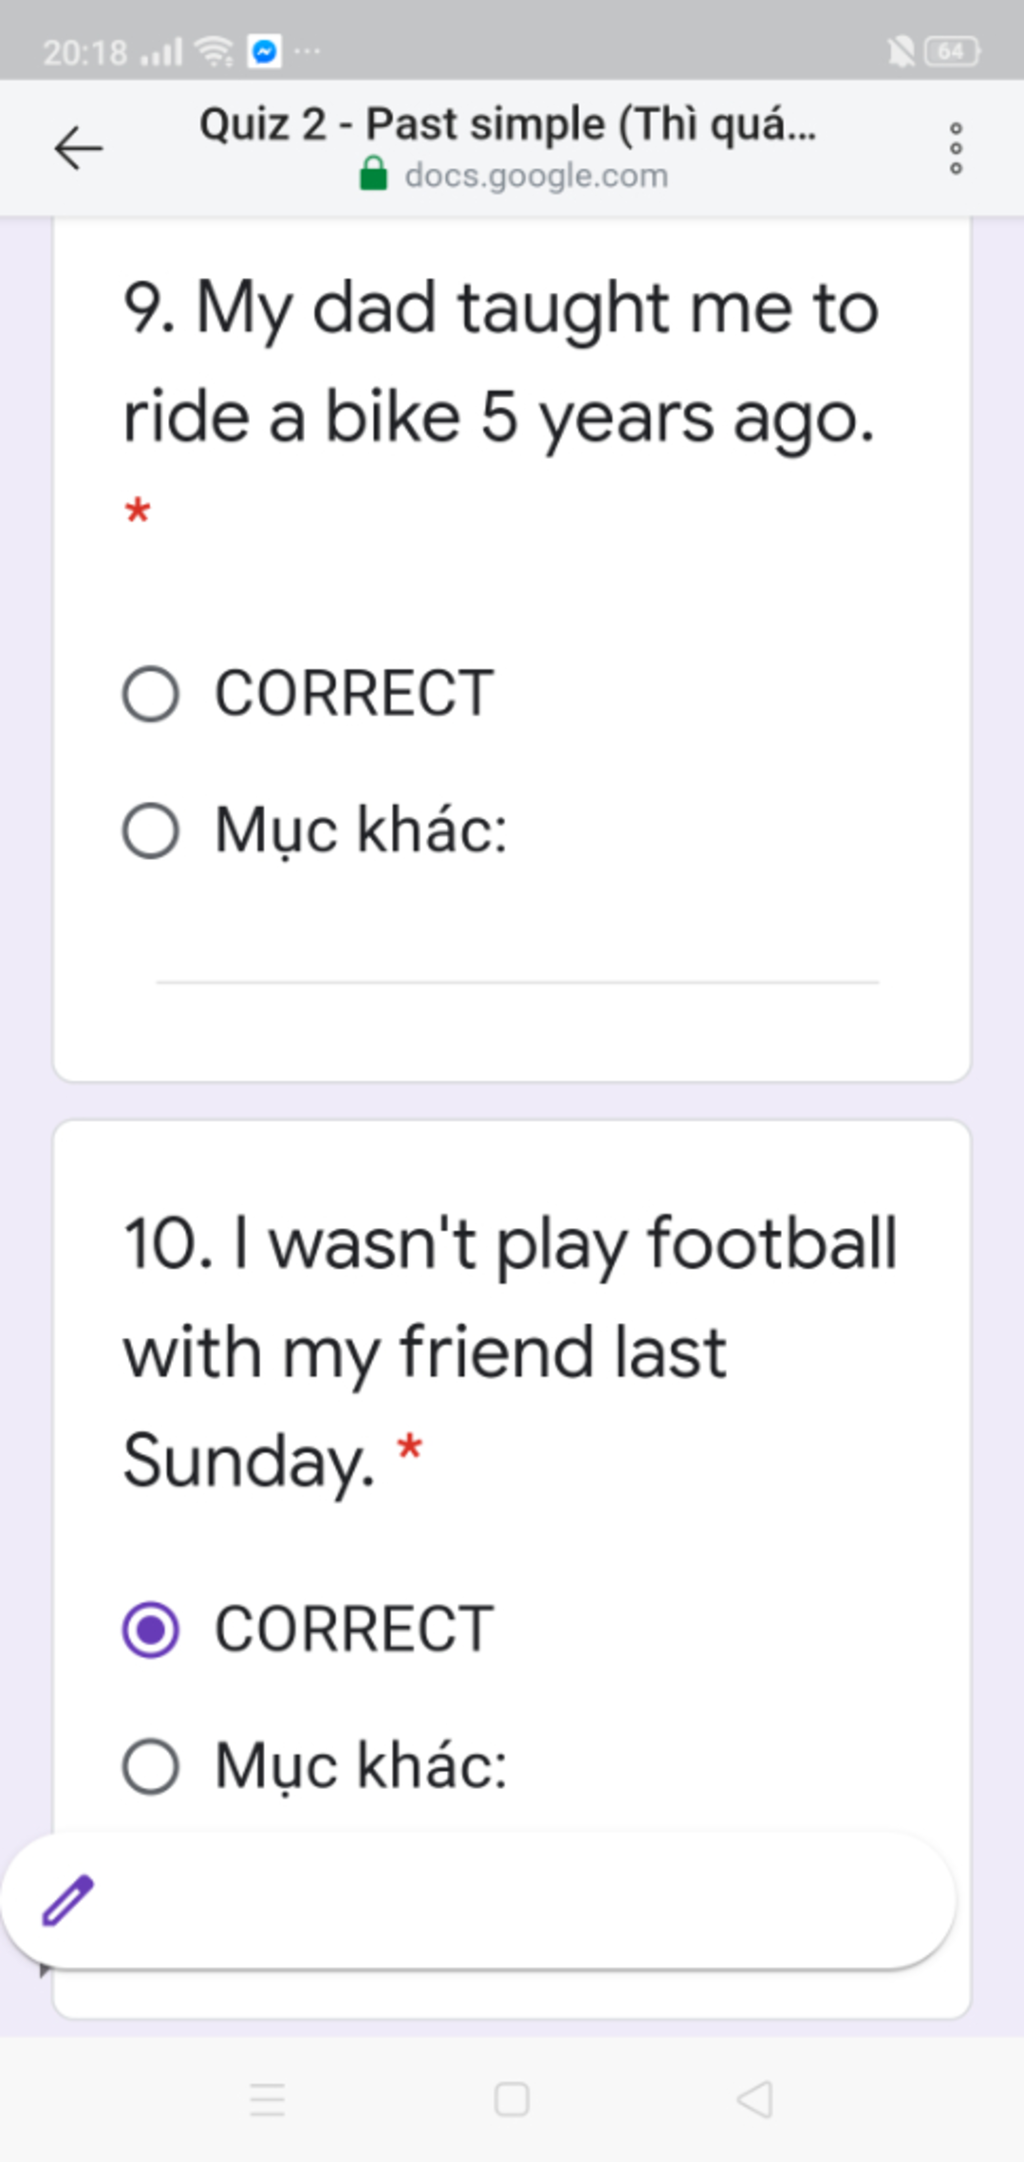
Task: Tap the floating edit bar
Action: pyautogui.click(x=500, y=1900)
